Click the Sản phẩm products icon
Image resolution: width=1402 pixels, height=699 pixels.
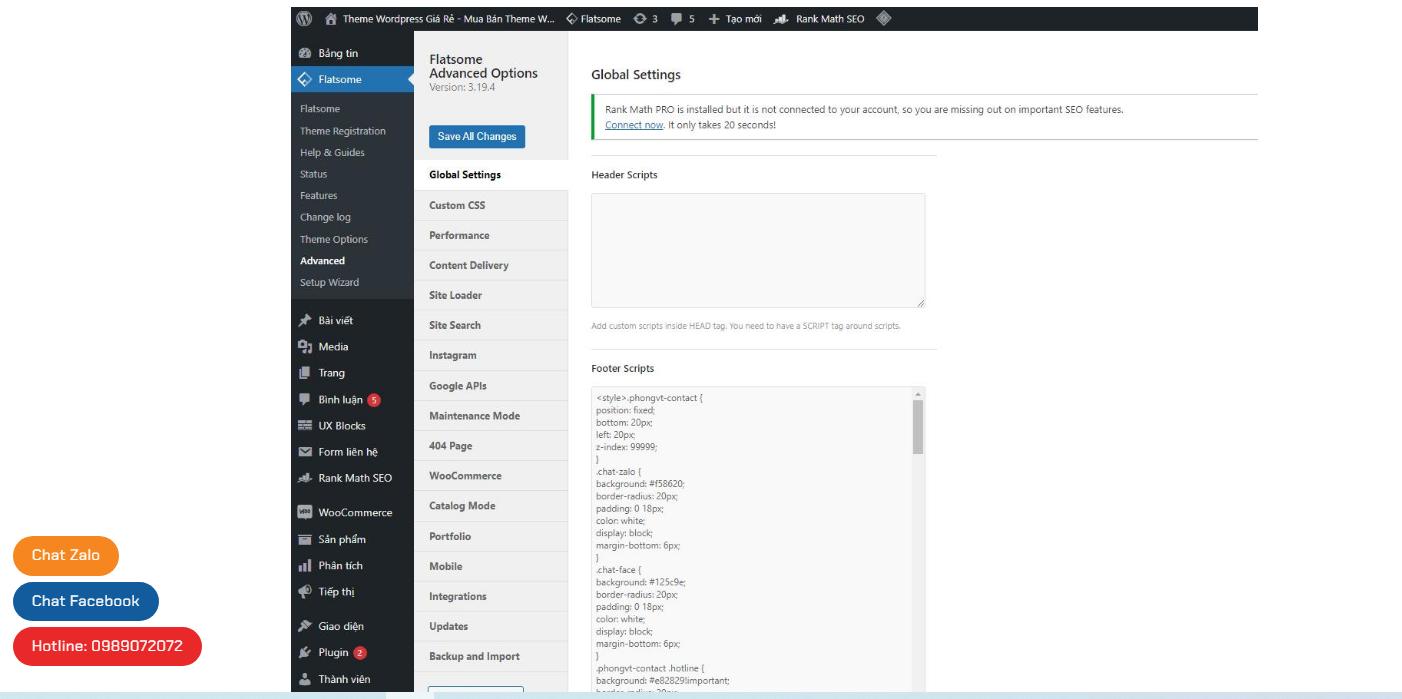pyautogui.click(x=307, y=540)
